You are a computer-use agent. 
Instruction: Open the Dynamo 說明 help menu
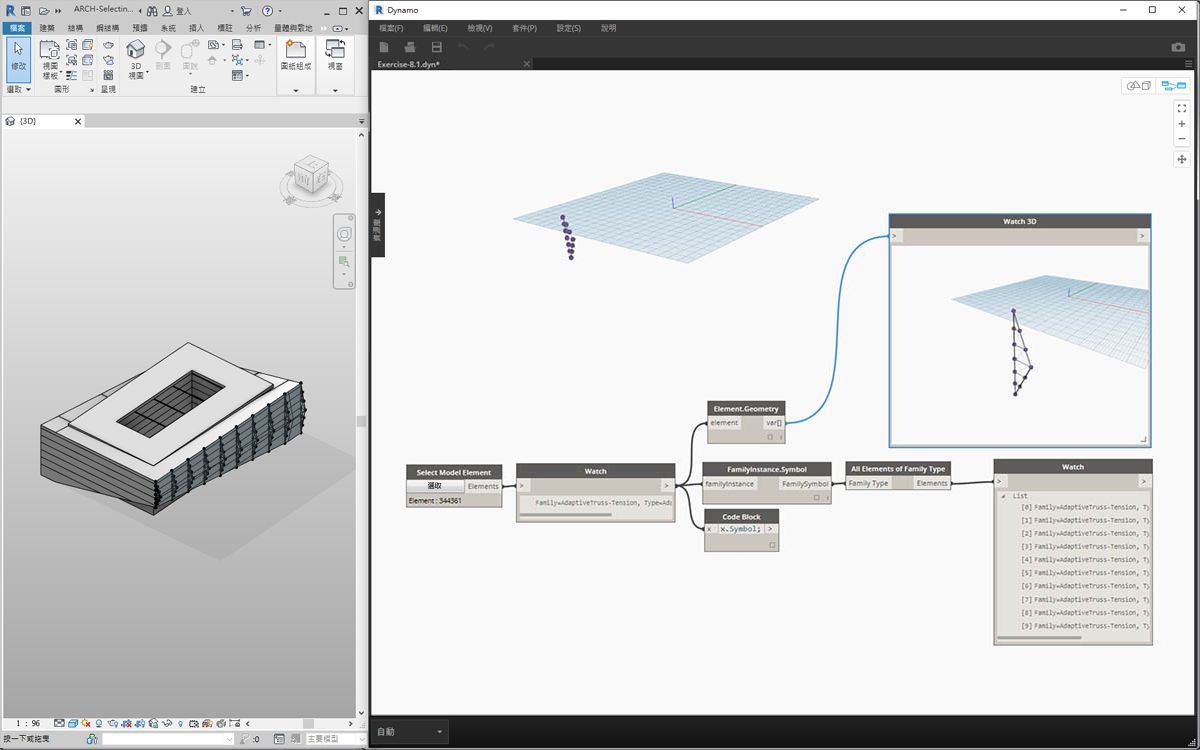pos(608,28)
